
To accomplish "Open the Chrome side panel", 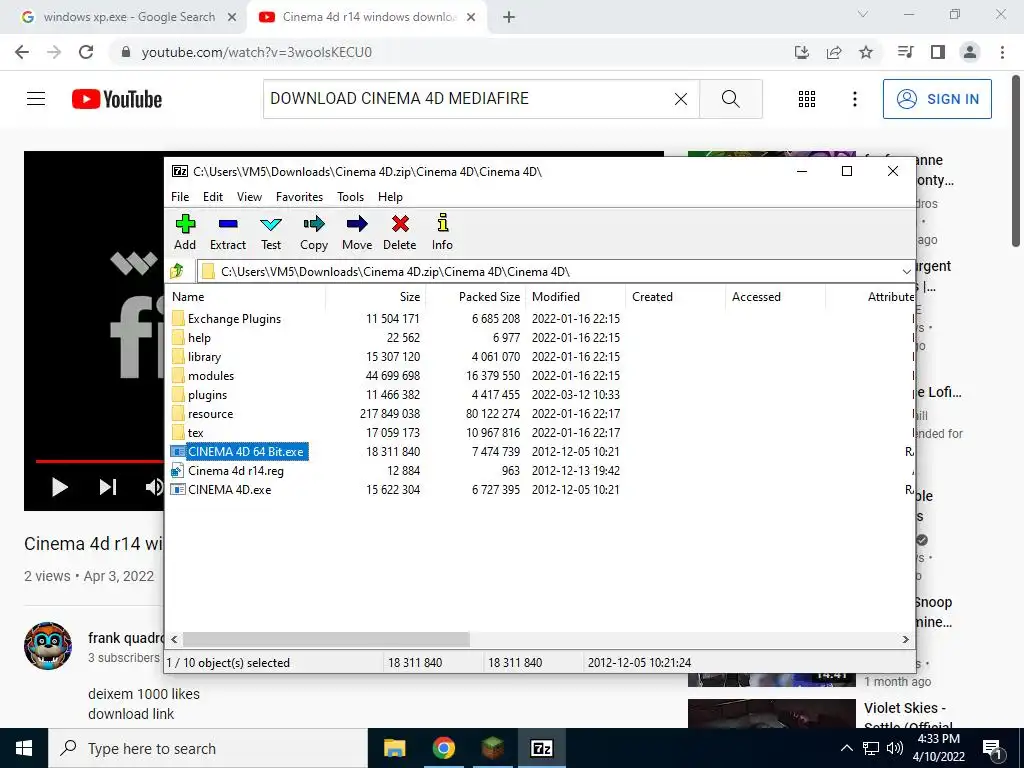I will [x=938, y=52].
